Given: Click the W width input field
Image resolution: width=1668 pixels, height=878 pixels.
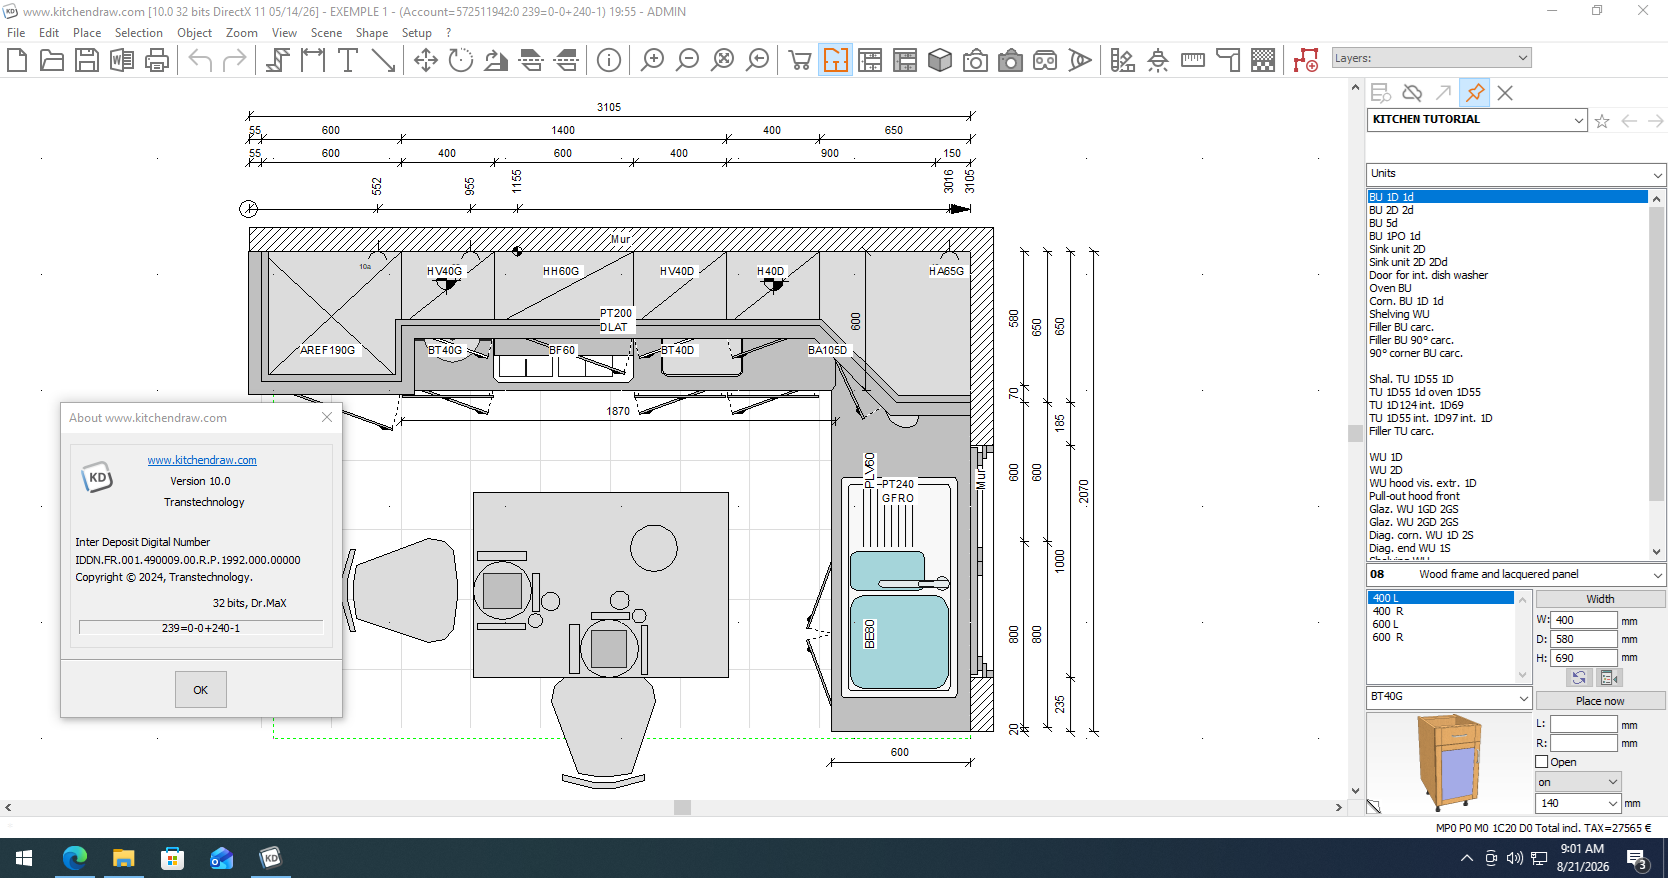Looking at the screenshot, I should coord(1584,620).
